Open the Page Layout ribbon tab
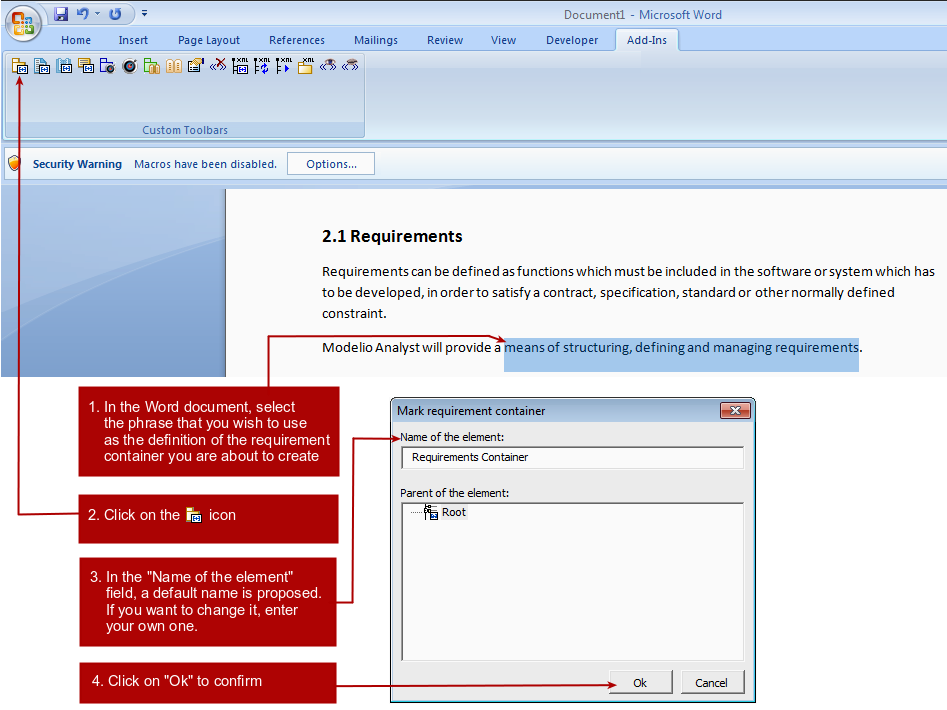This screenshot has width=947, height=710. 209,40
